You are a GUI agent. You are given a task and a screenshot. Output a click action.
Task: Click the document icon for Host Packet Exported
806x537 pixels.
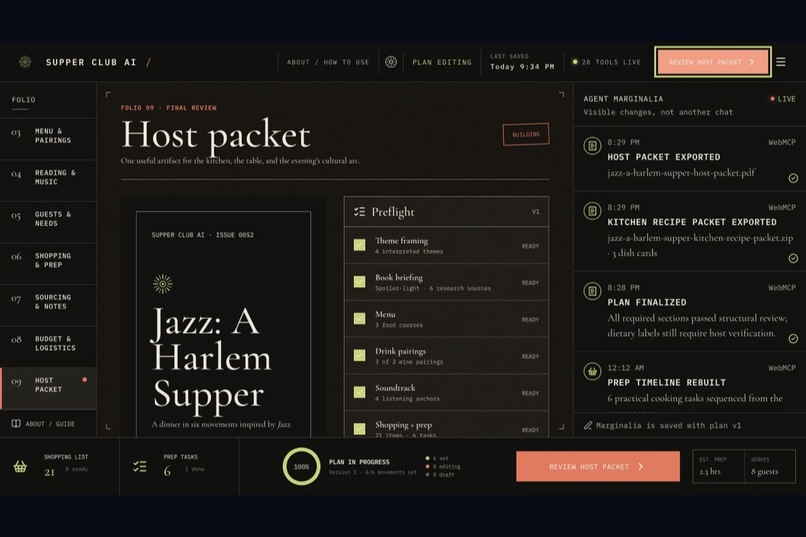[x=592, y=146]
